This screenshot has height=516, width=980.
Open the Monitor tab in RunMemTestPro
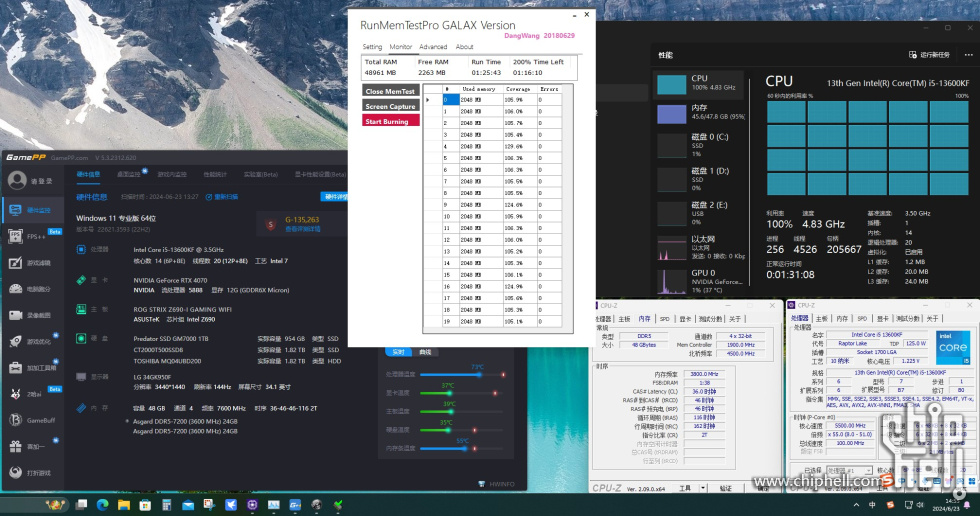coord(401,47)
